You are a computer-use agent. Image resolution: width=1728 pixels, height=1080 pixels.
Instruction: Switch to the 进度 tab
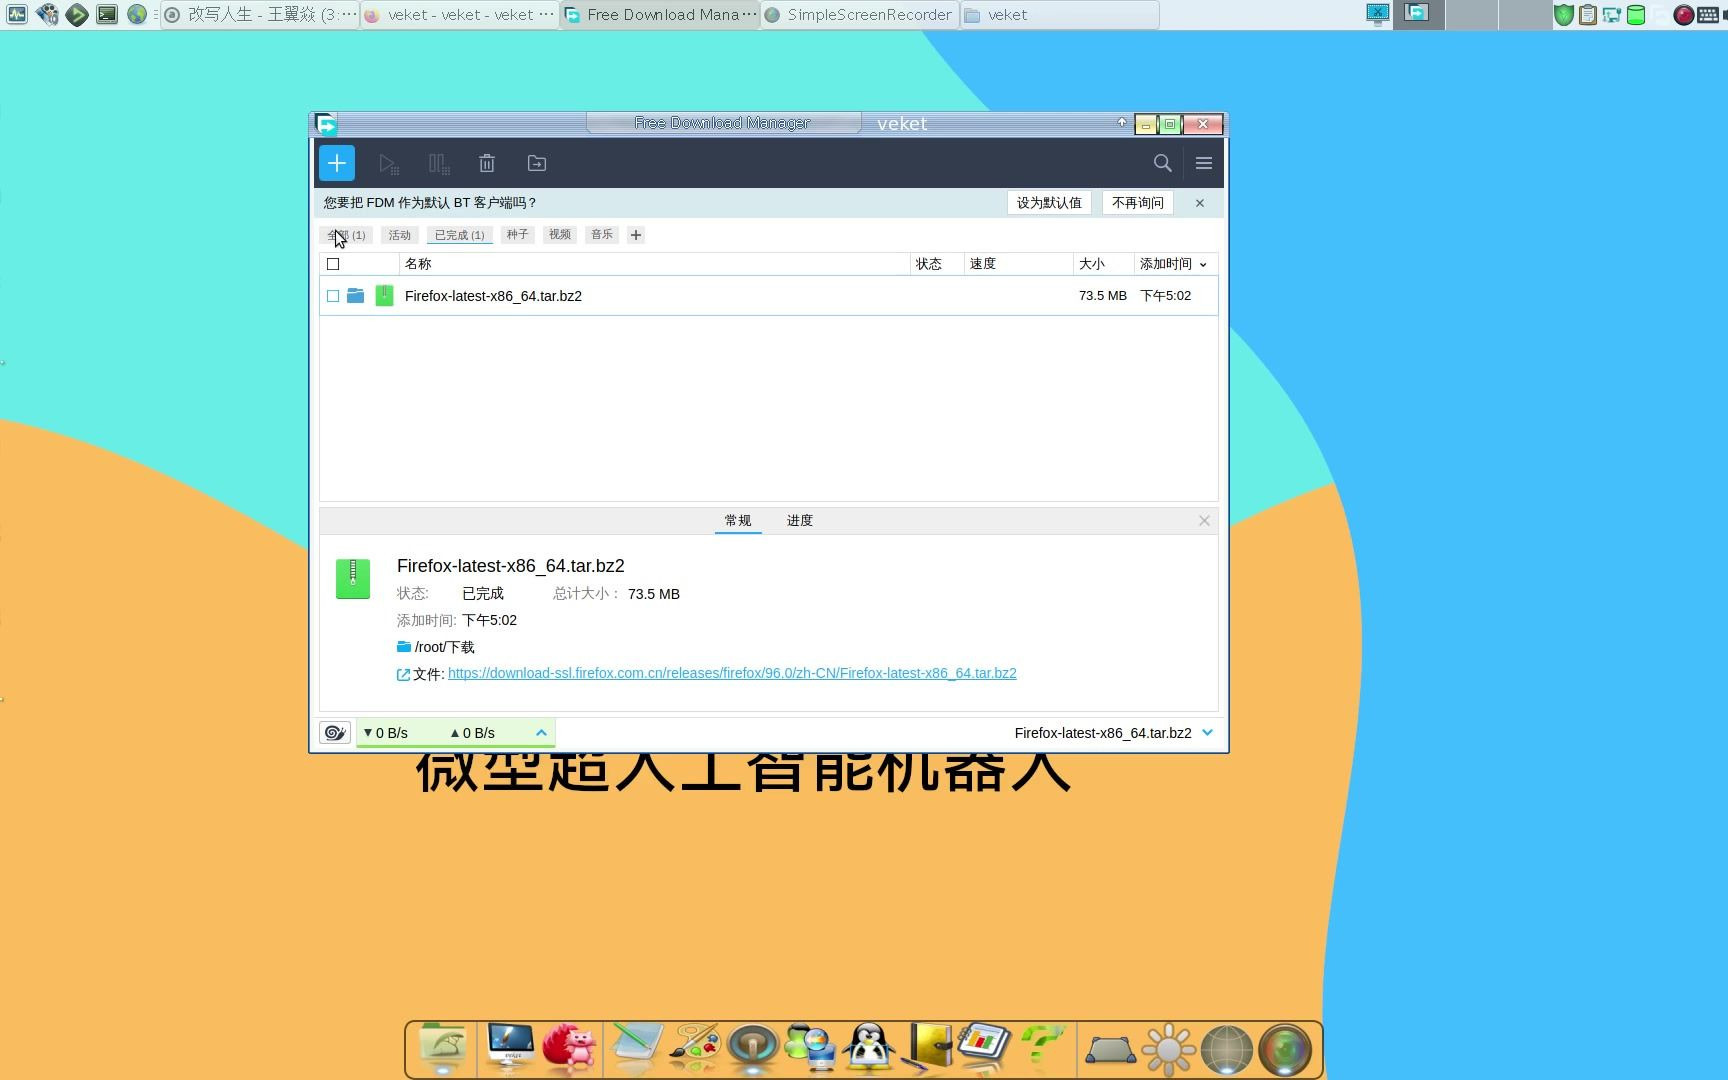point(798,520)
